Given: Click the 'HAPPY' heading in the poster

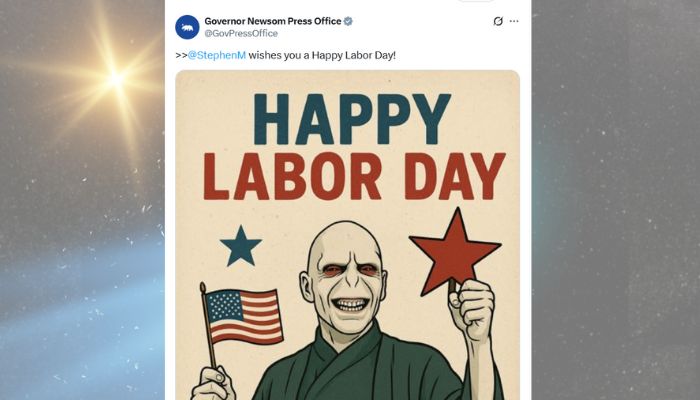Looking at the screenshot, I should pyautogui.click(x=345, y=119).
